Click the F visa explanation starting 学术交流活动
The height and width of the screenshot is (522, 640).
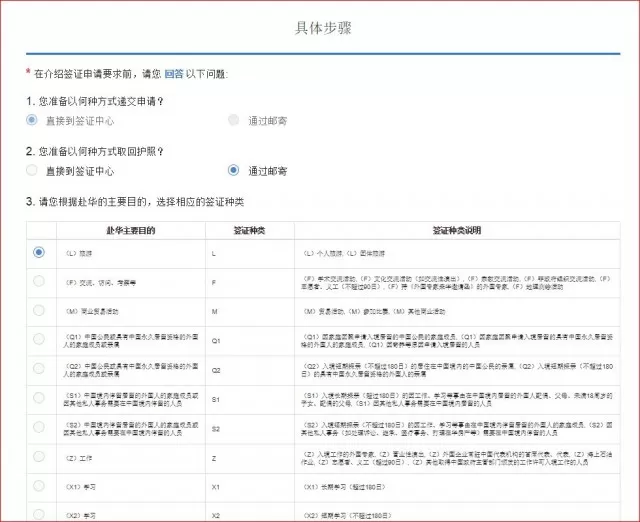pos(457,283)
